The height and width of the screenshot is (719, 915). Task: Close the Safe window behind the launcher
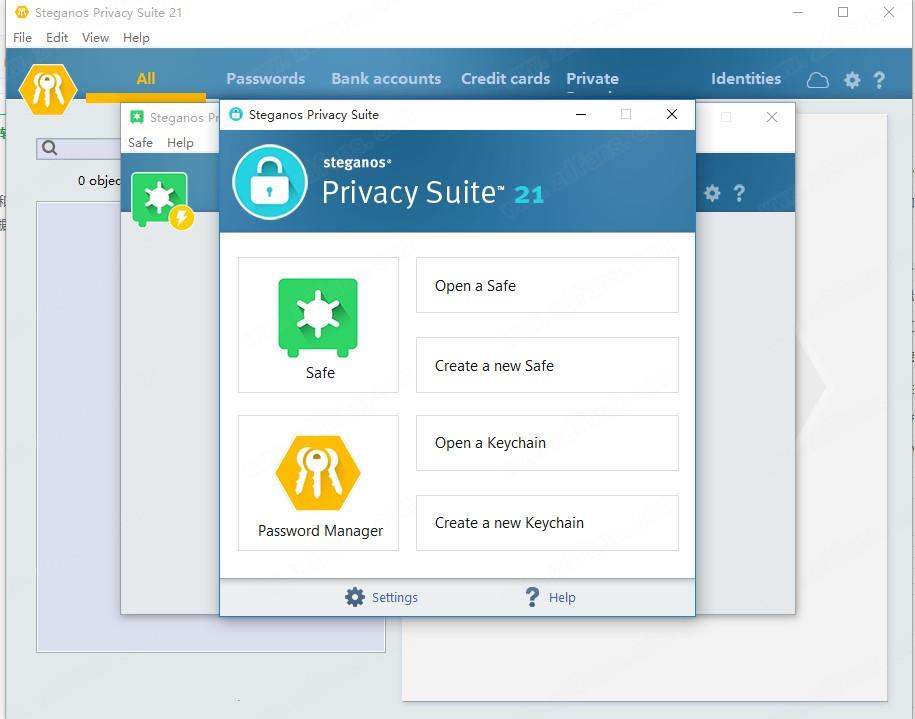(x=771, y=117)
